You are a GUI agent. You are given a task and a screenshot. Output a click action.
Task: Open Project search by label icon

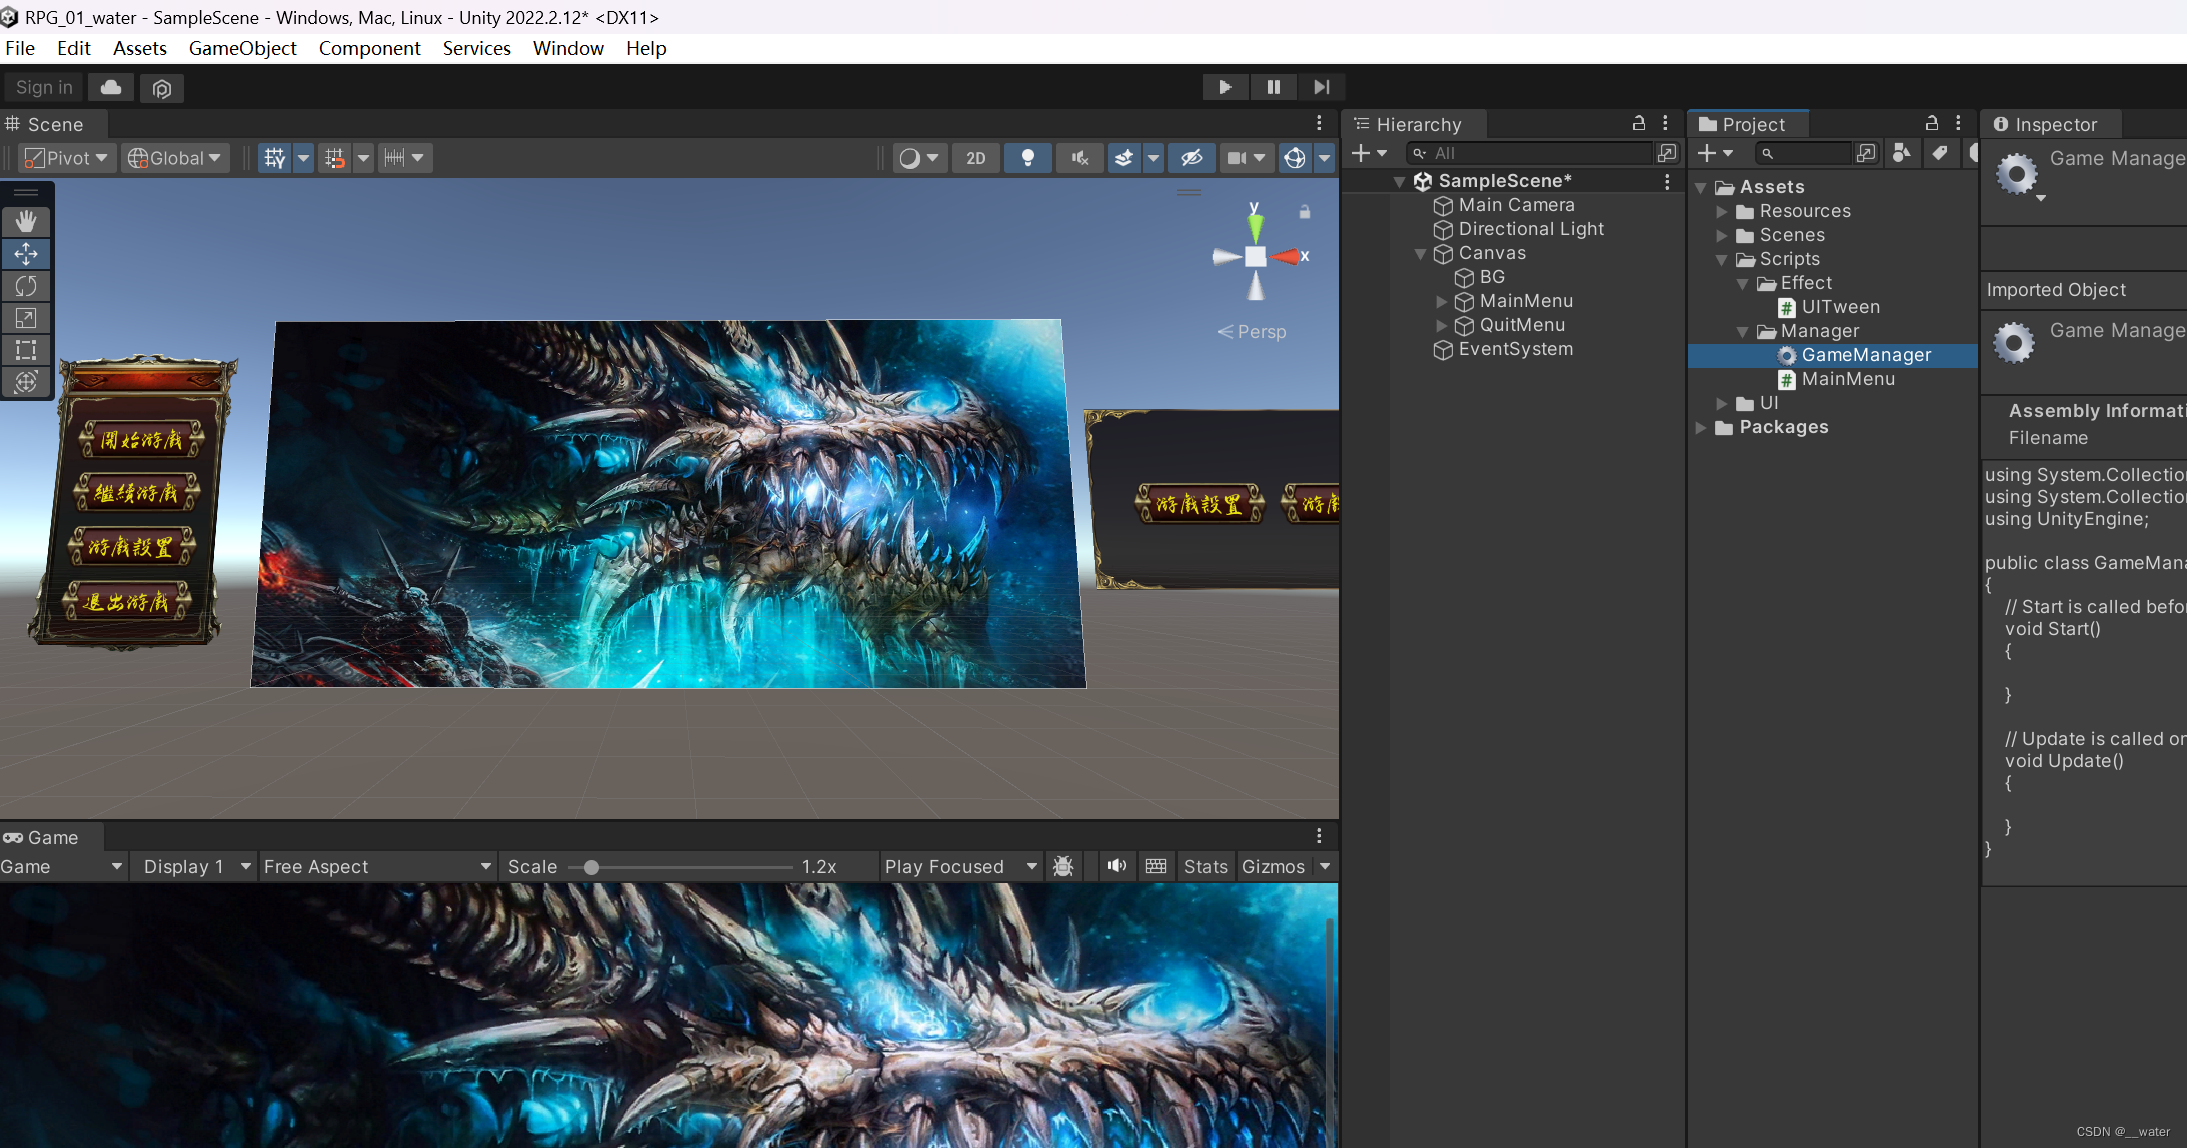click(x=1939, y=153)
